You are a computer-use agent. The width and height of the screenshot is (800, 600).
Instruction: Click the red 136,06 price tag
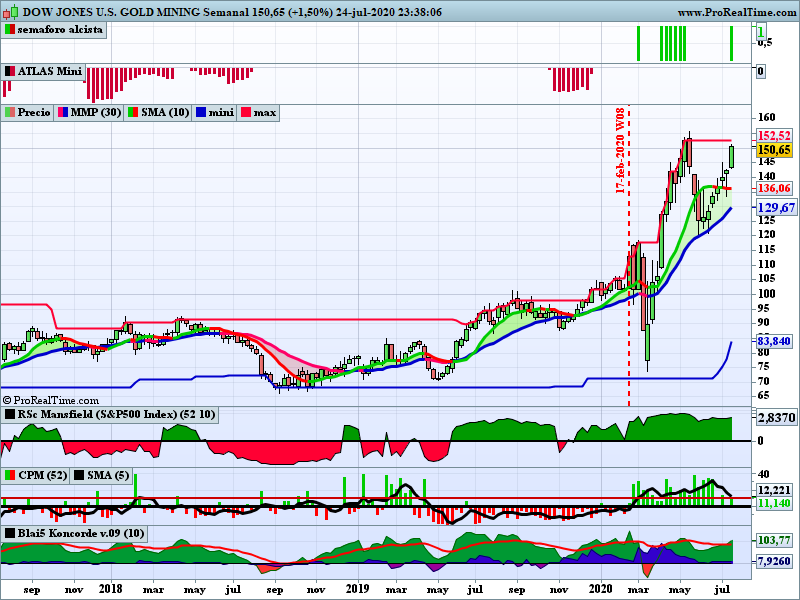coord(773,188)
